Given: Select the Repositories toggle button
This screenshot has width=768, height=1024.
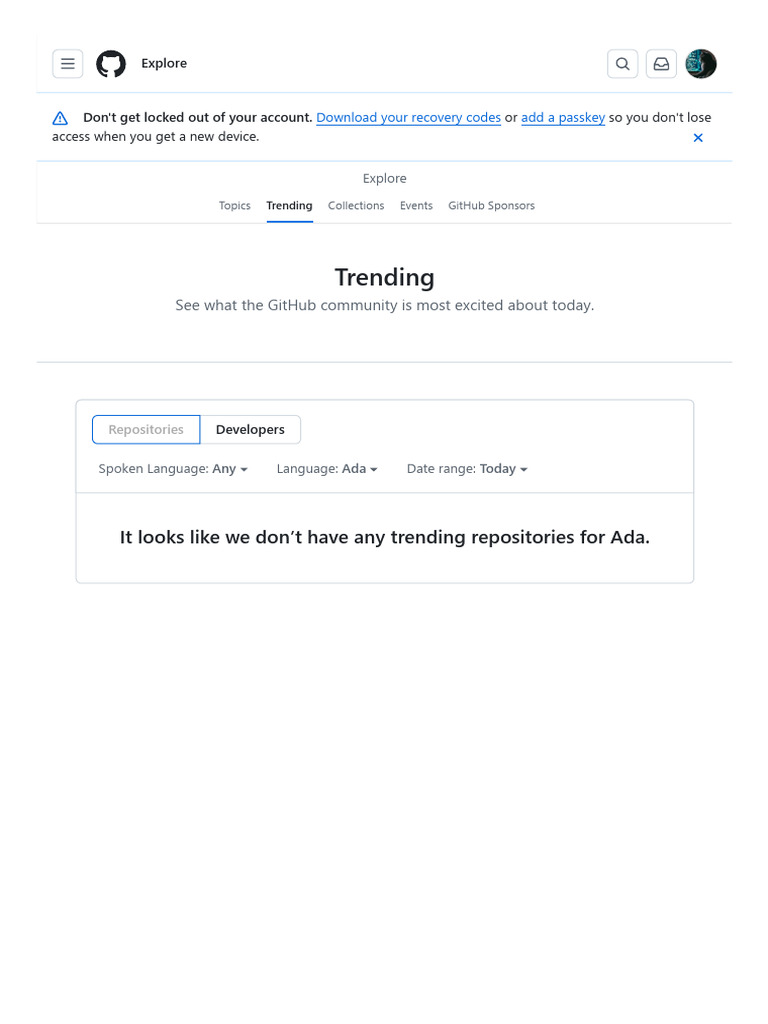Looking at the screenshot, I should click(x=146, y=430).
